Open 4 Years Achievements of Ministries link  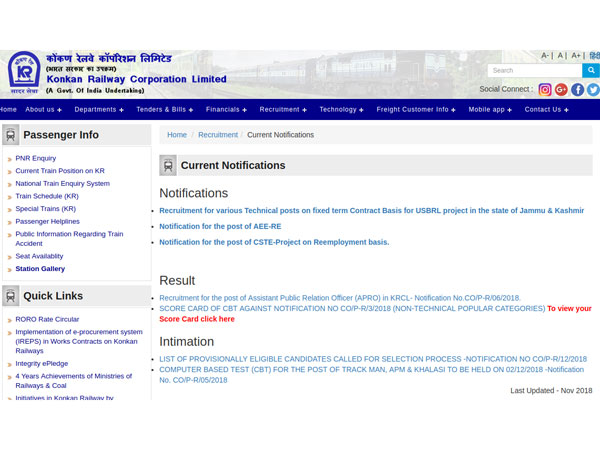(73, 381)
